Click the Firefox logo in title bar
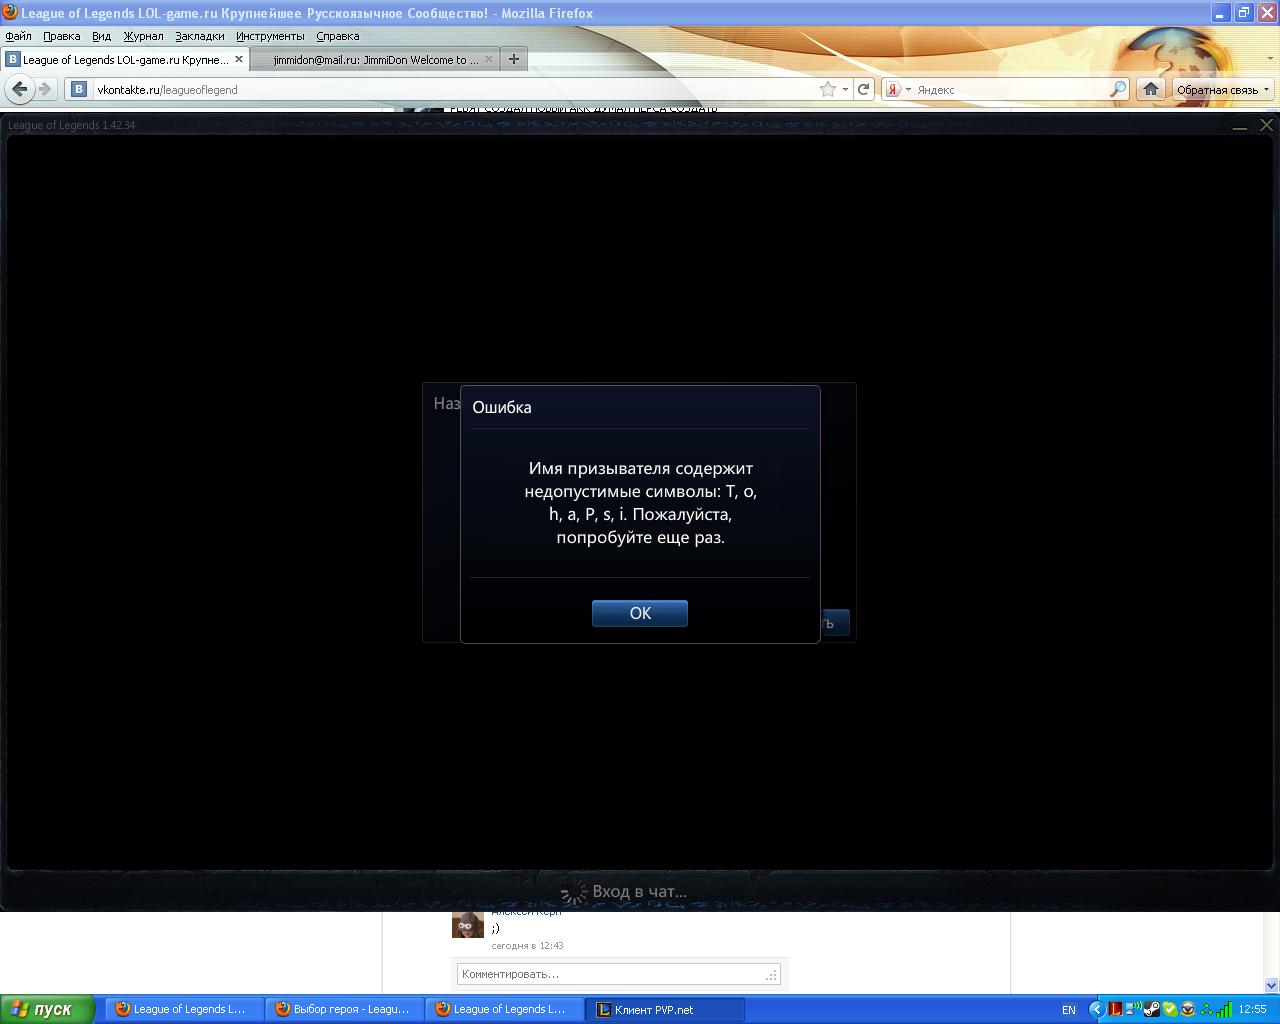Viewport: 1280px width, 1024px height. coord(11,13)
